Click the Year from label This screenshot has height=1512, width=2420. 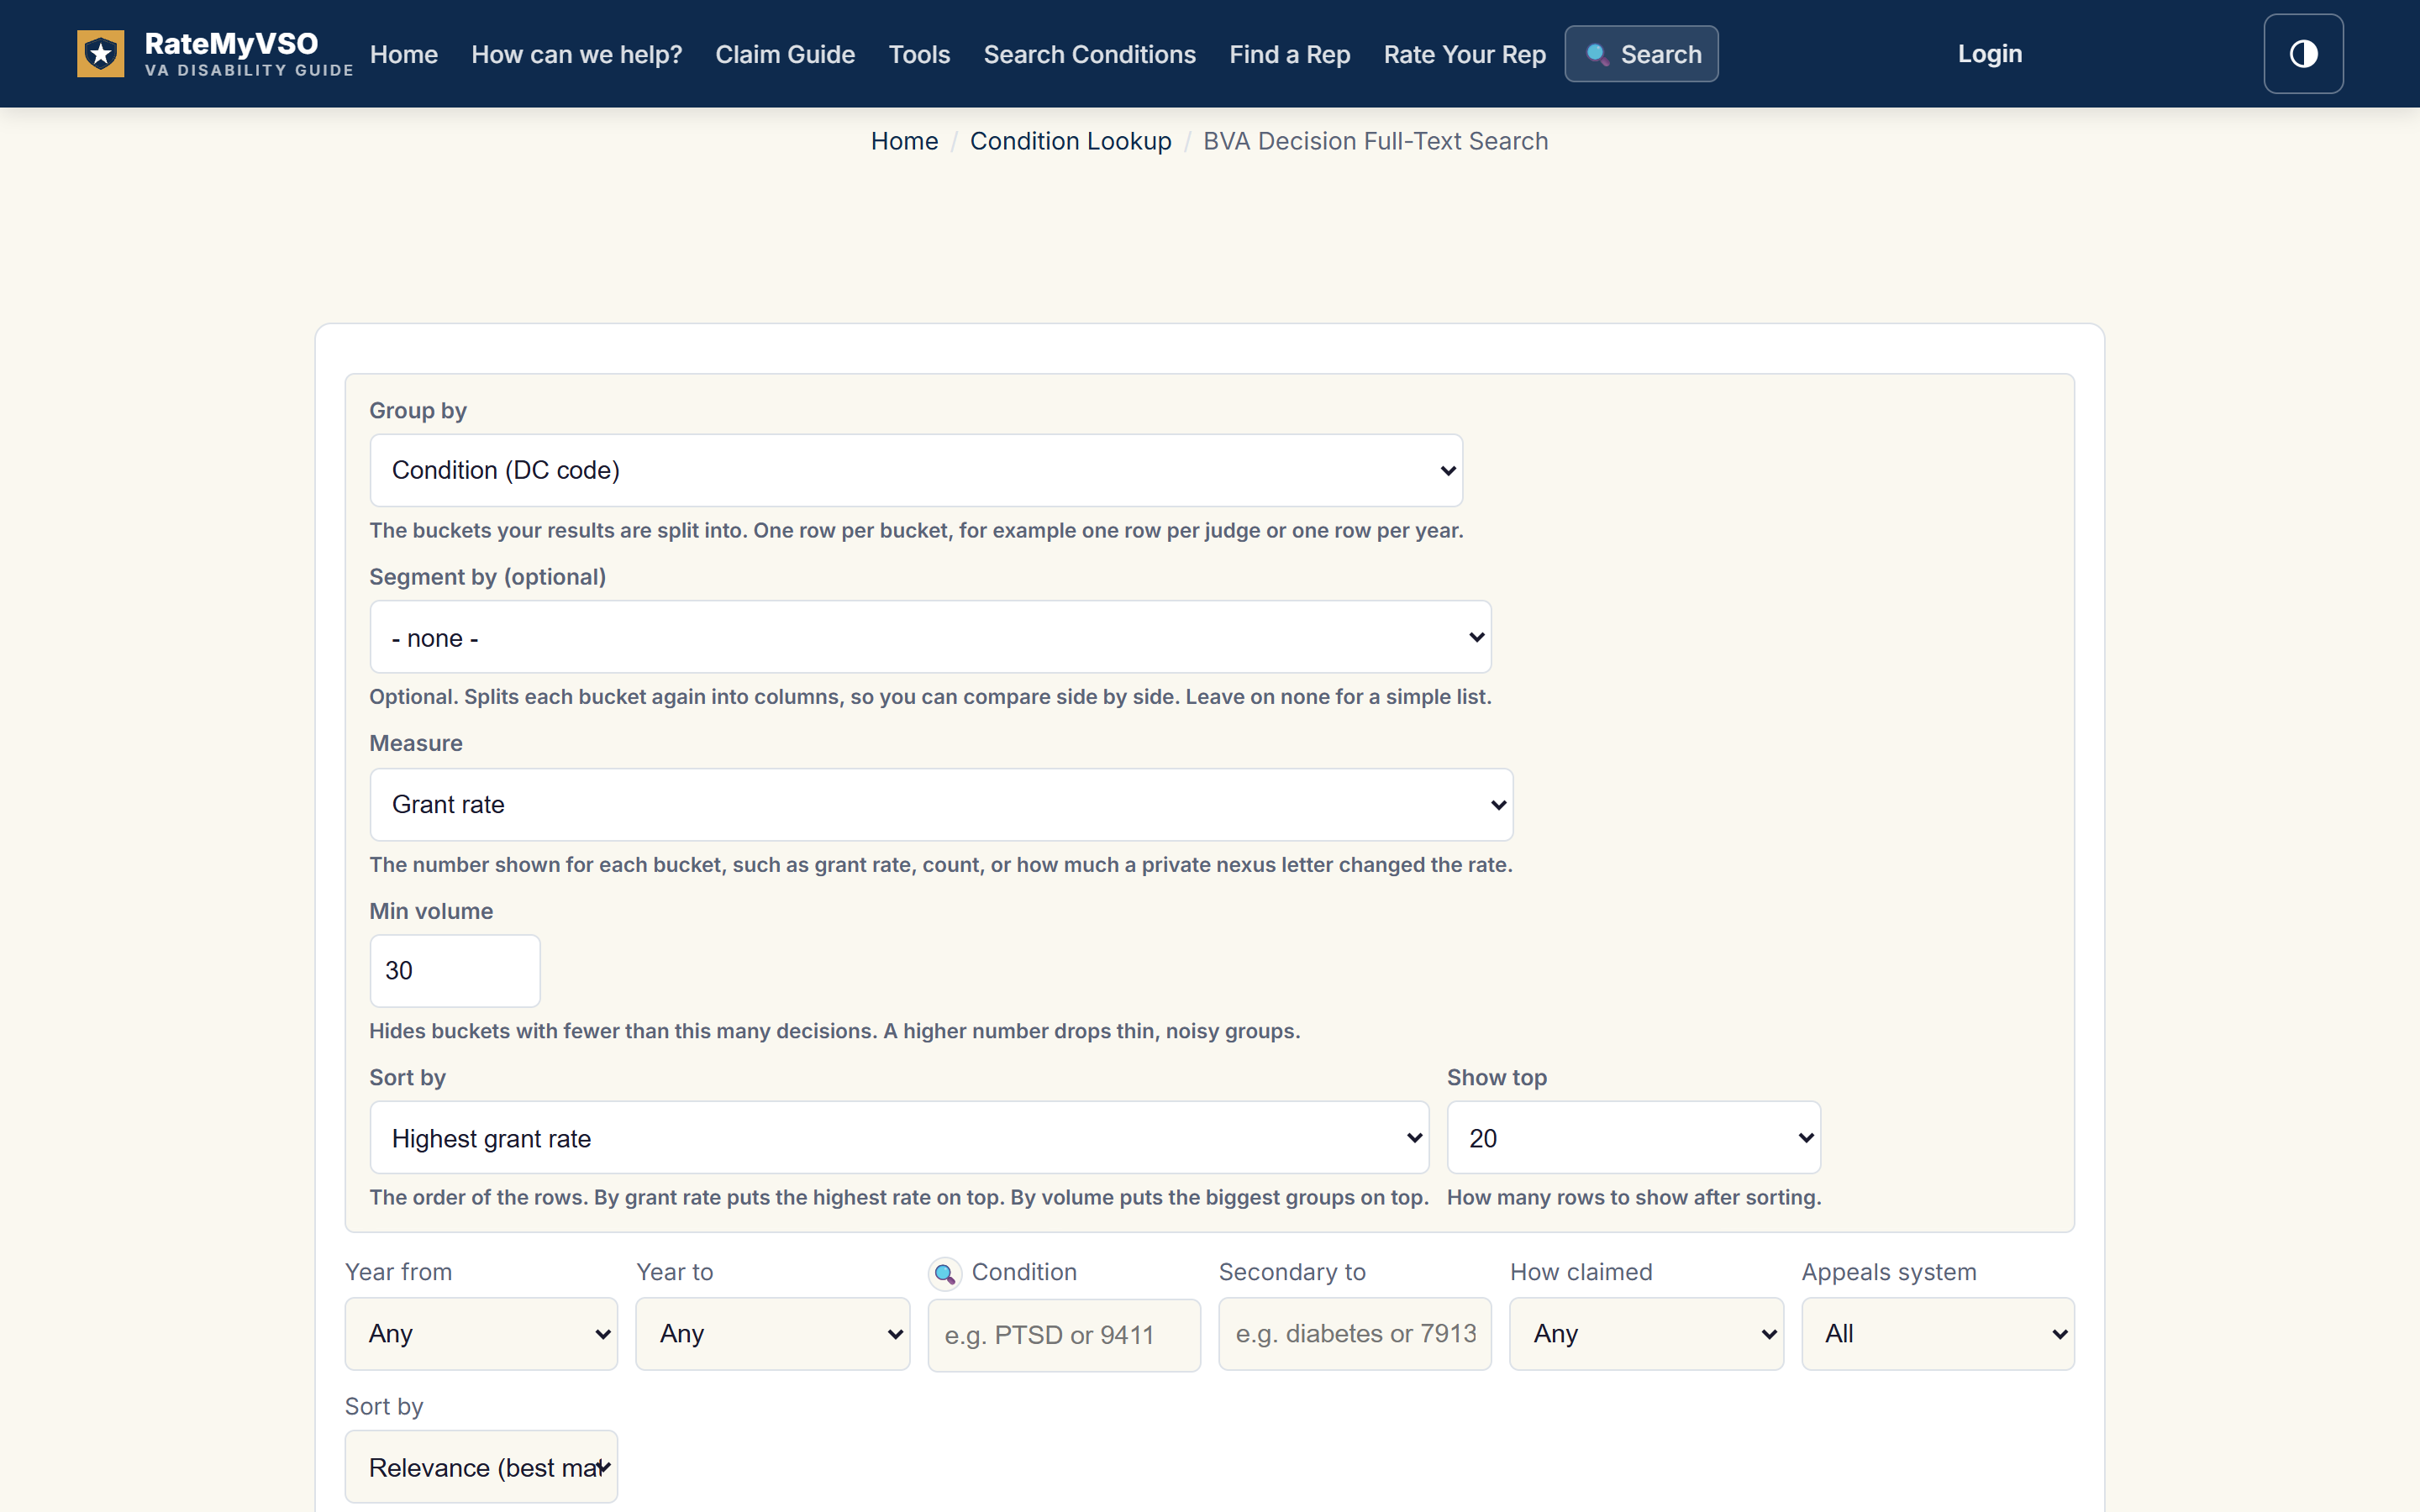tap(398, 1272)
